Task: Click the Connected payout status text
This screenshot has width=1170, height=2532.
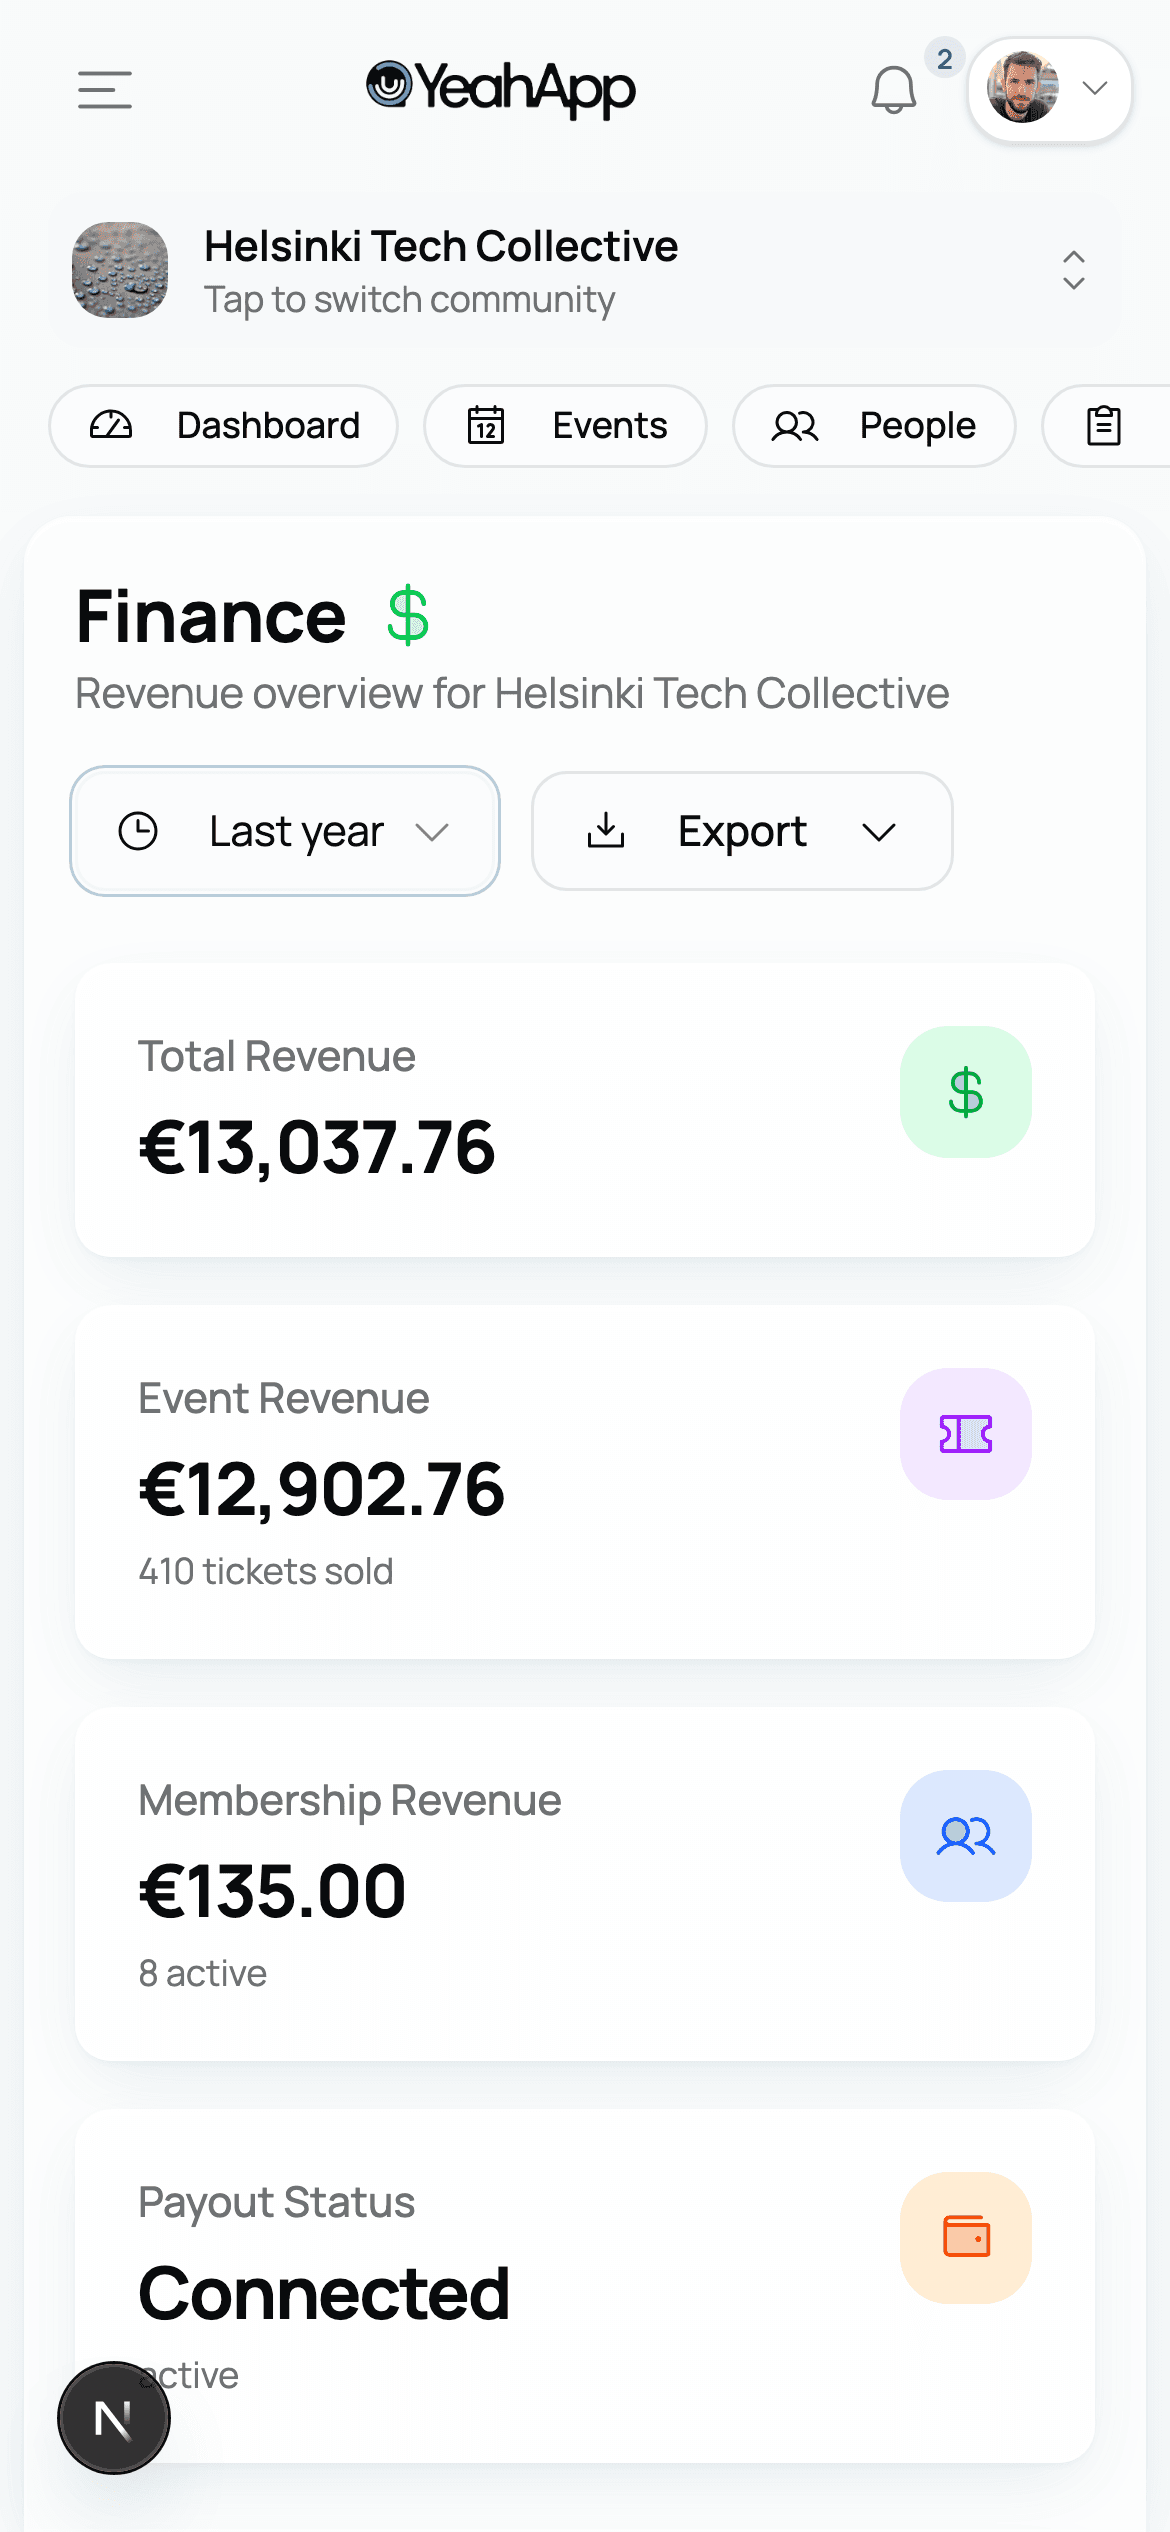Action: click(x=324, y=2294)
